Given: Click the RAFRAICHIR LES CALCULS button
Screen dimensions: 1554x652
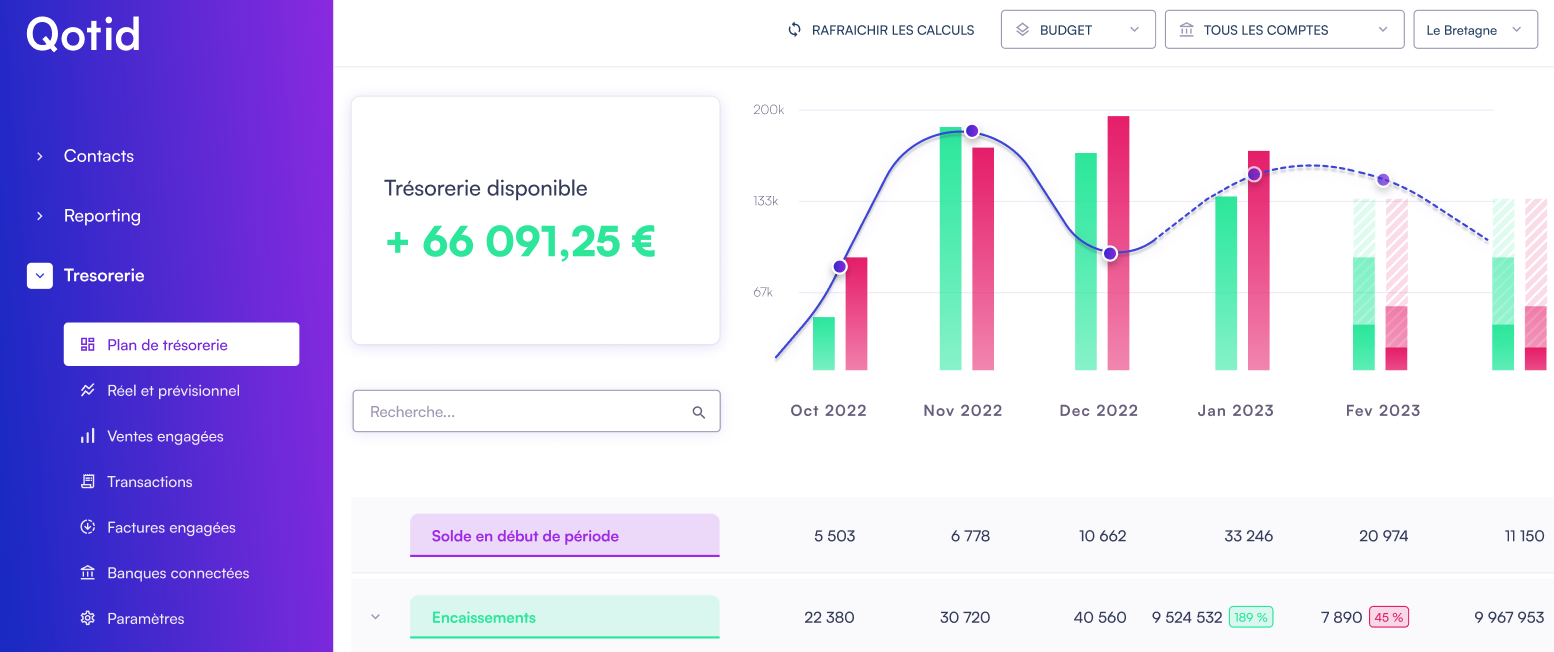Looking at the screenshot, I should tap(880, 30).
